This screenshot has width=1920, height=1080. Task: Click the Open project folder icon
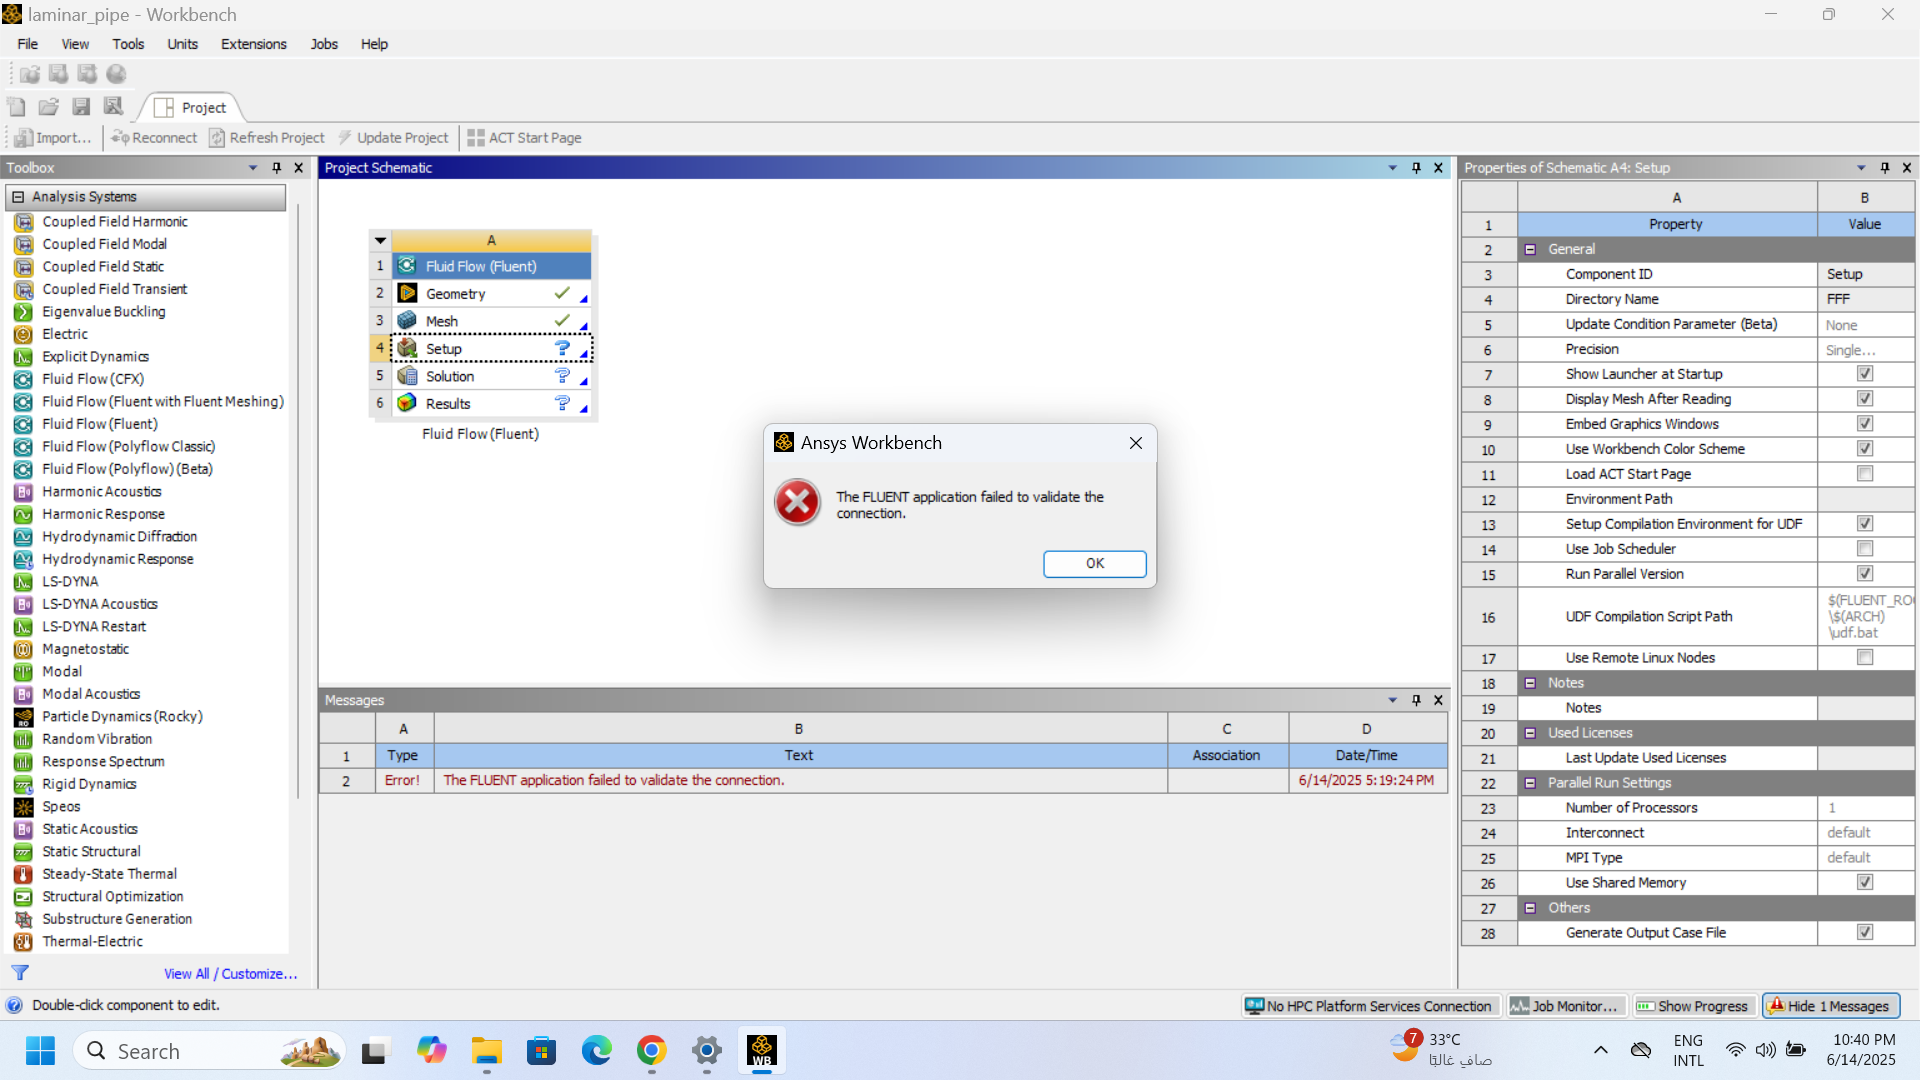49,107
